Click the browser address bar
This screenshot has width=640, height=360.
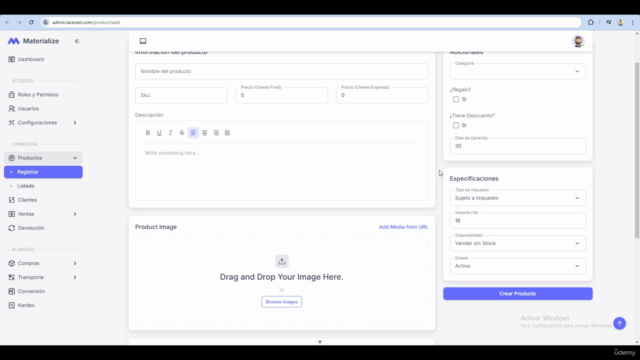coord(310,22)
